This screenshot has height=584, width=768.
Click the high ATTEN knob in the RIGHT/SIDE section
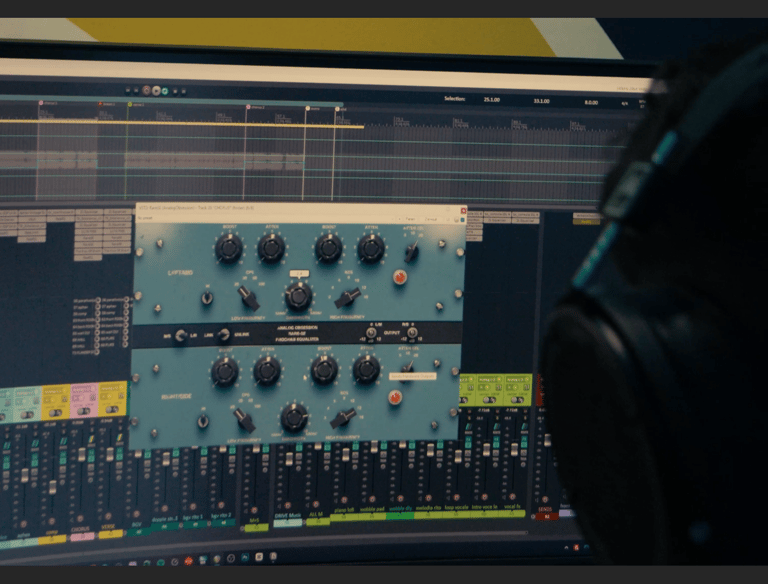pyautogui.click(x=366, y=370)
